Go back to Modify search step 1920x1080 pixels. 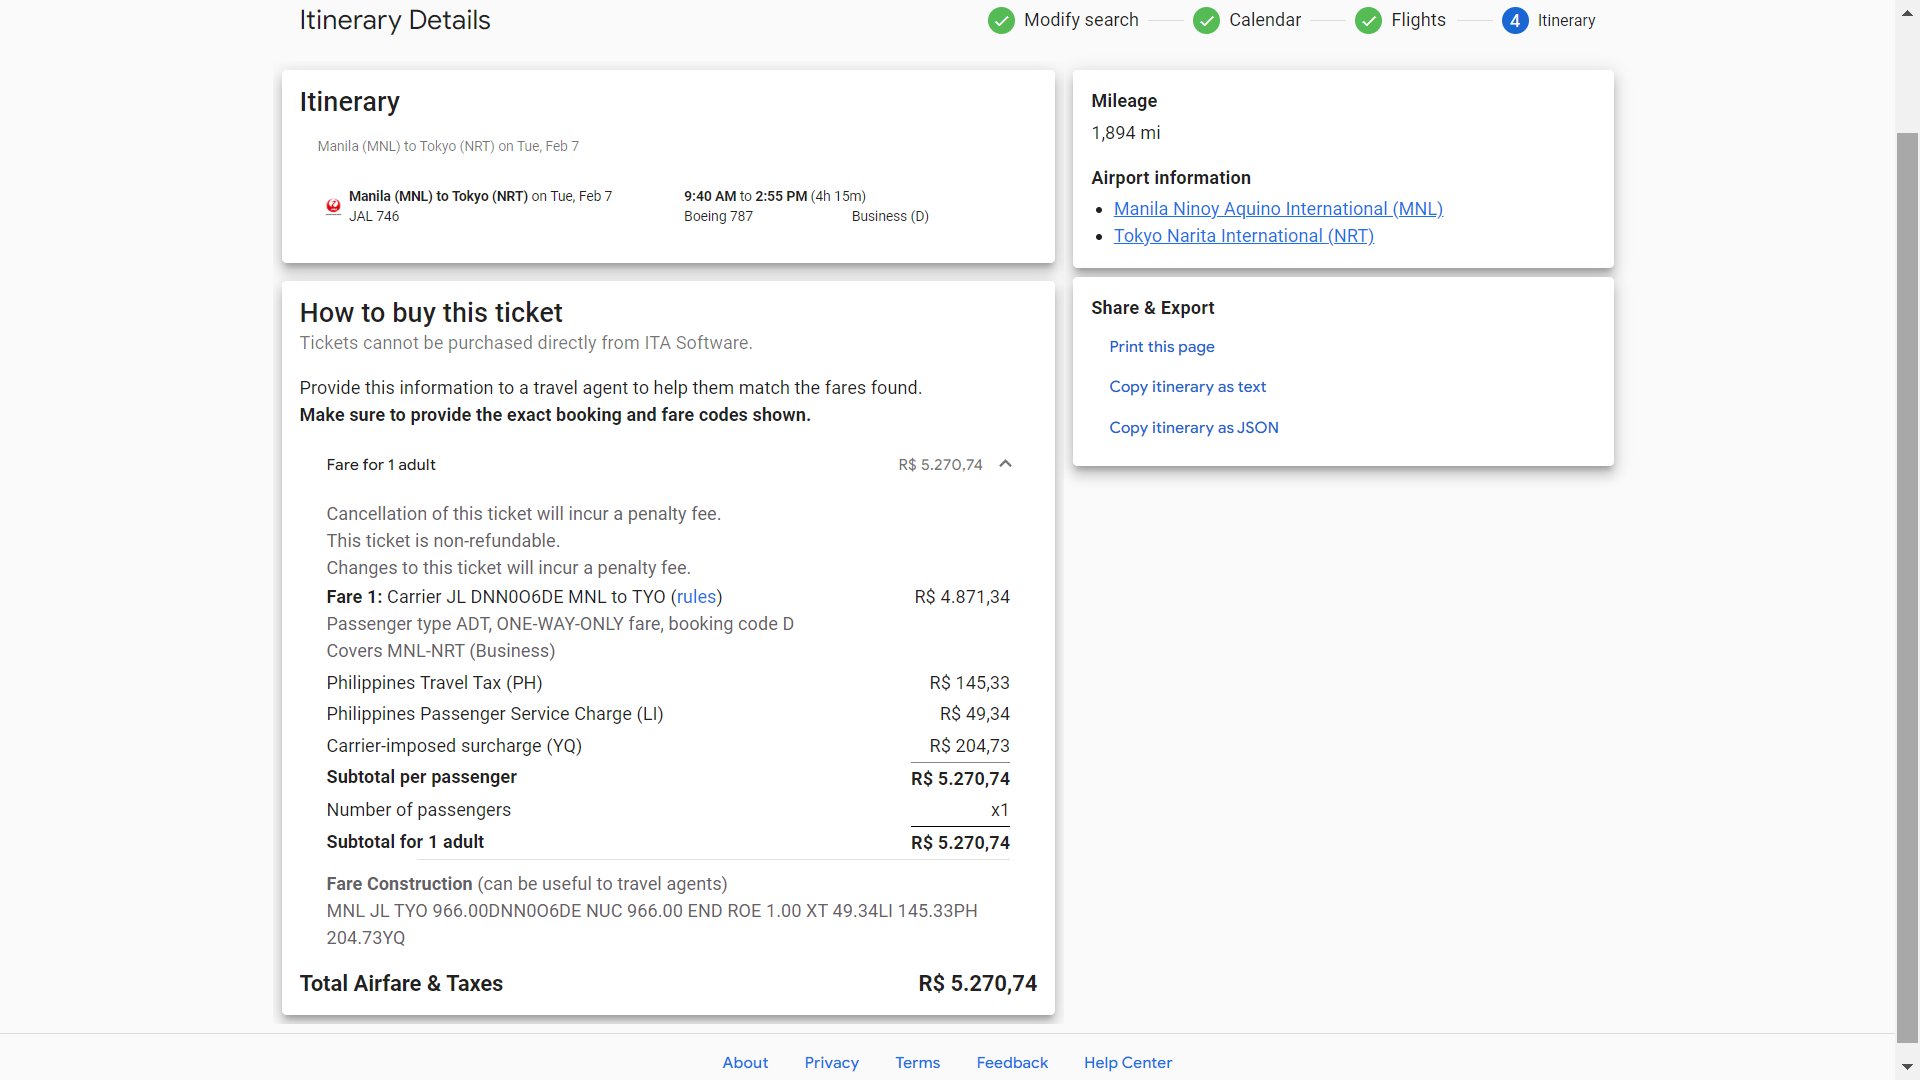click(x=1081, y=20)
